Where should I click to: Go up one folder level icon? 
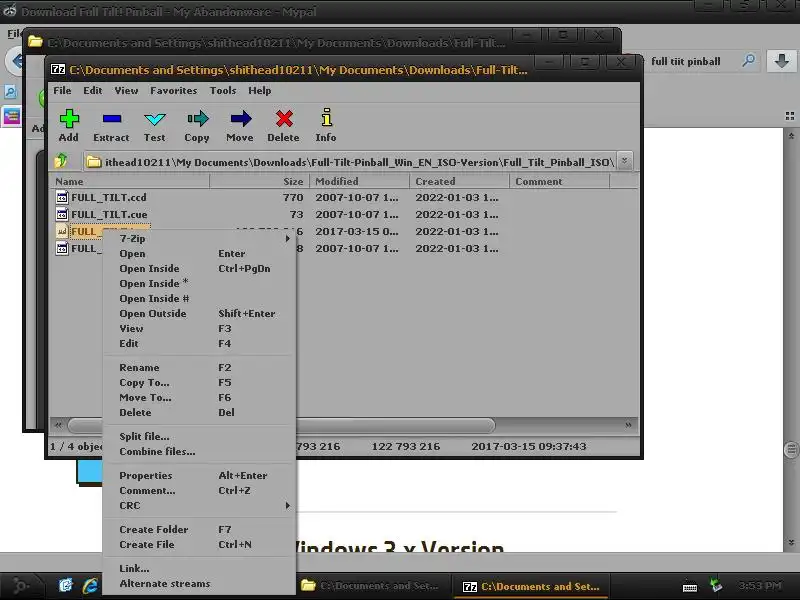(61, 161)
